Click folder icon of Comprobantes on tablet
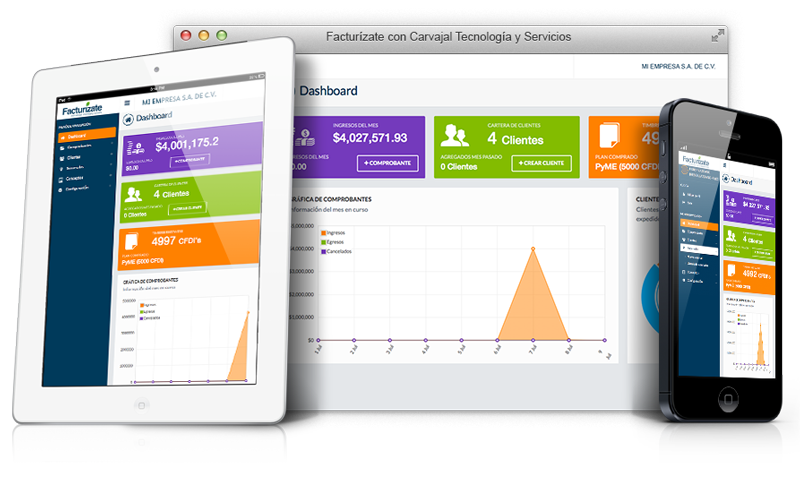Viewport: 800px width, 489px height. click(x=62, y=148)
